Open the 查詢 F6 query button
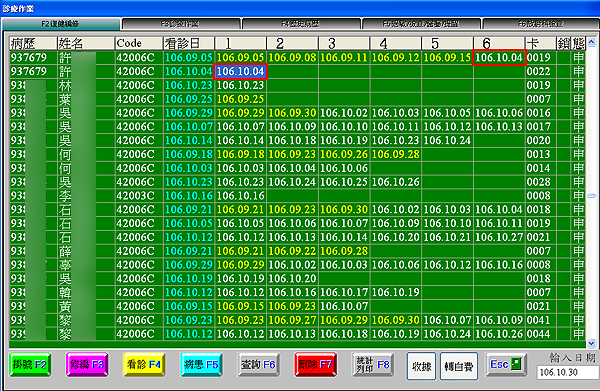This screenshot has width=600, height=391. click(x=258, y=365)
